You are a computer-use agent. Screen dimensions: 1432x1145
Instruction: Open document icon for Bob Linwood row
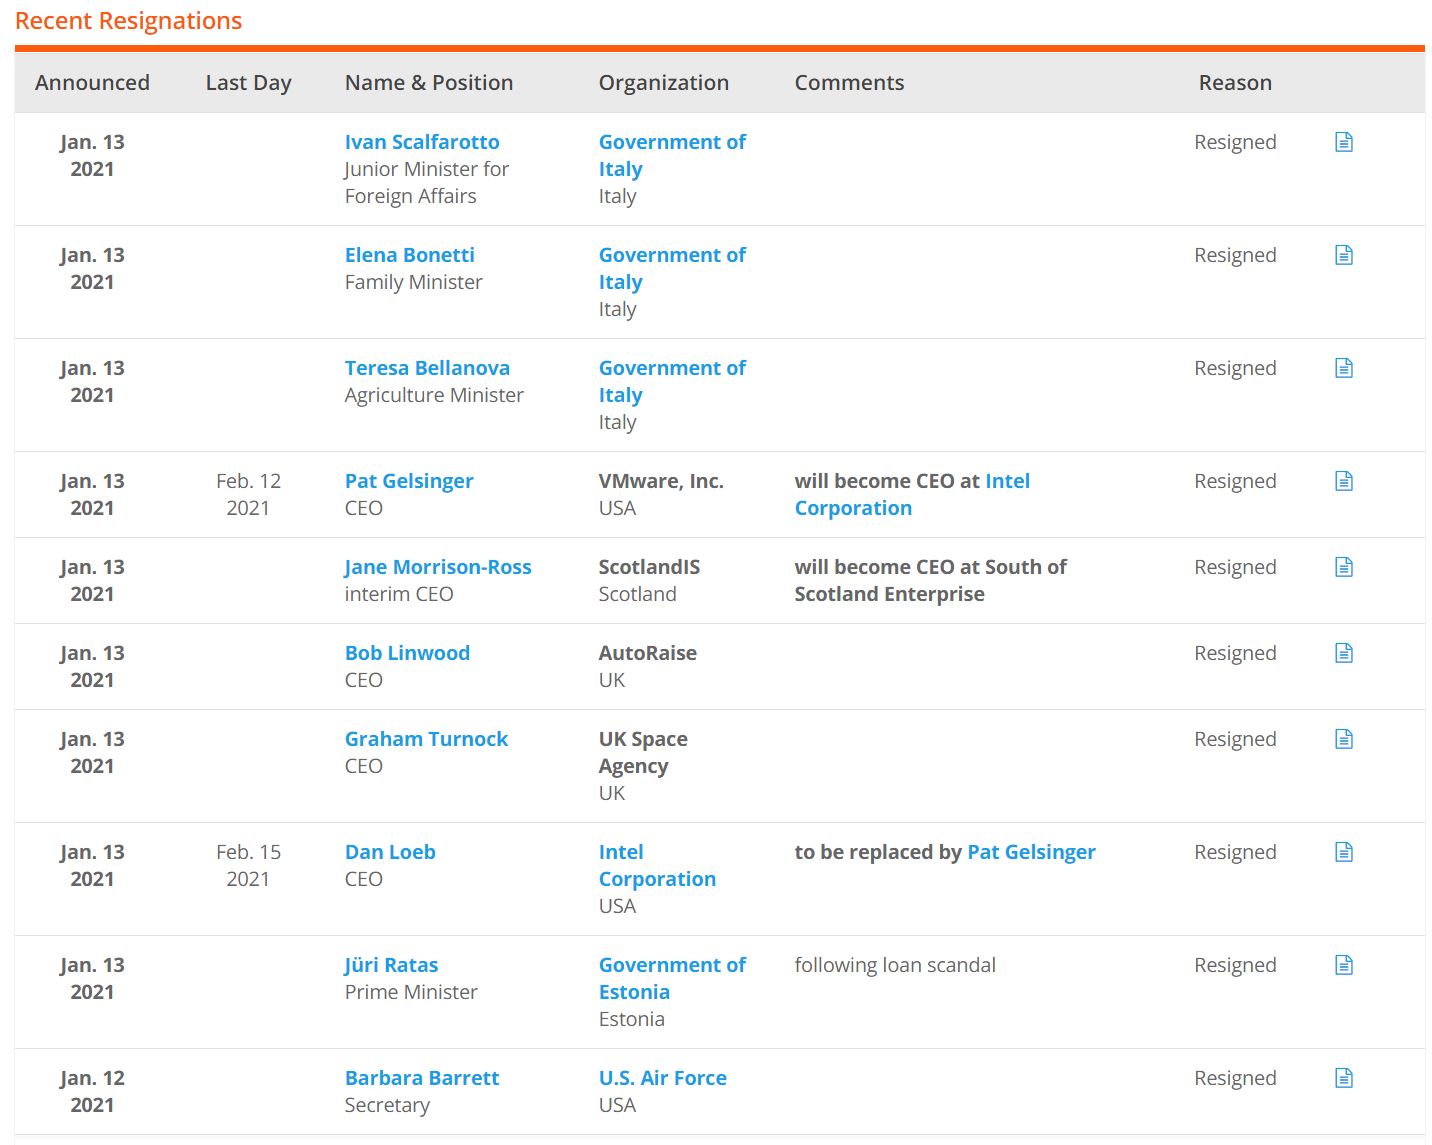click(1344, 653)
